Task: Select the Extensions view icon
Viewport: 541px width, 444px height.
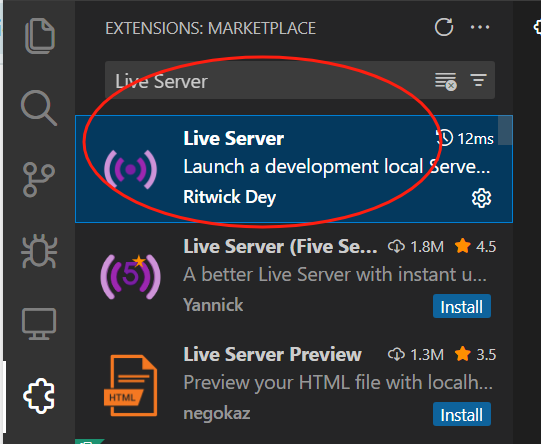Action: [39, 396]
